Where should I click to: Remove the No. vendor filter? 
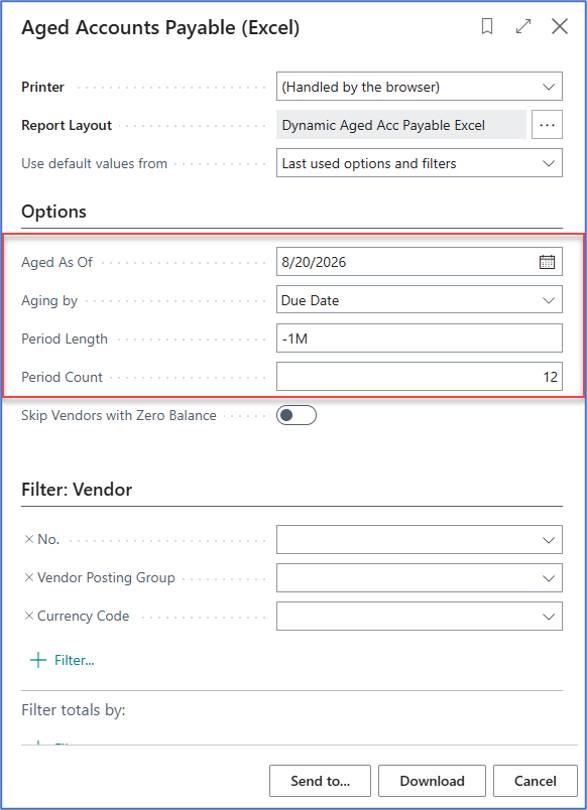pos(29,539)
